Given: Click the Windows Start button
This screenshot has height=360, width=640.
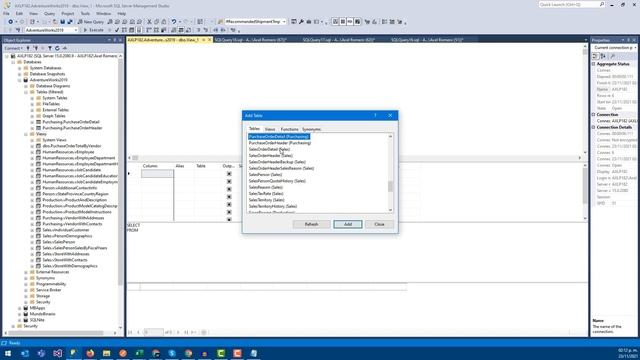Looking at the screenshot, I should click(x=8, y=353).
